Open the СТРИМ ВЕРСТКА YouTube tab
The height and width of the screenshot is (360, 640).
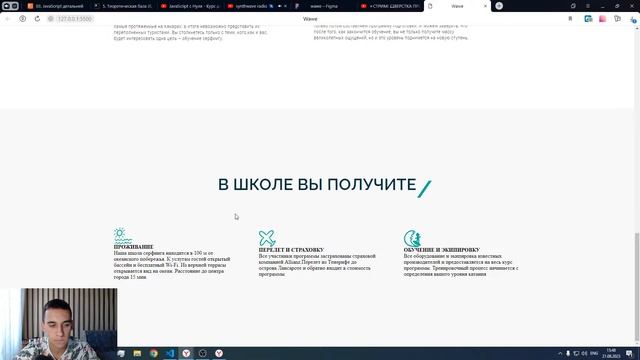tap(390, 6)
